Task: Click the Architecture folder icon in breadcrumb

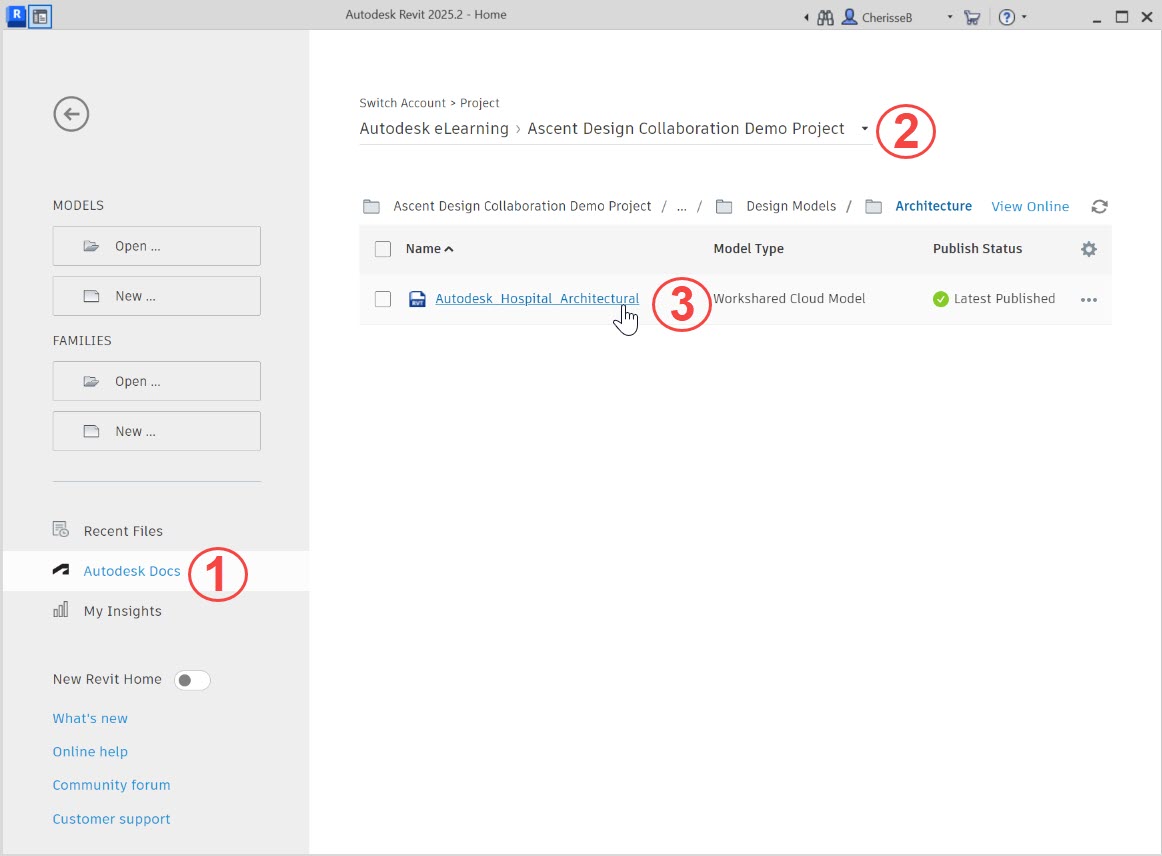Action: click(874, 206)
